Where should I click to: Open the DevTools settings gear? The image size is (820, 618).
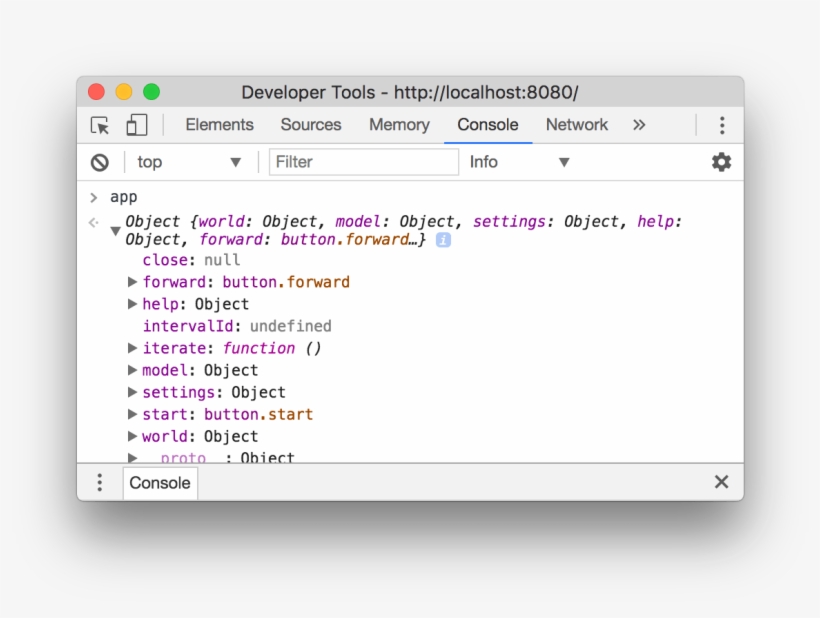[x=721, y=161]
